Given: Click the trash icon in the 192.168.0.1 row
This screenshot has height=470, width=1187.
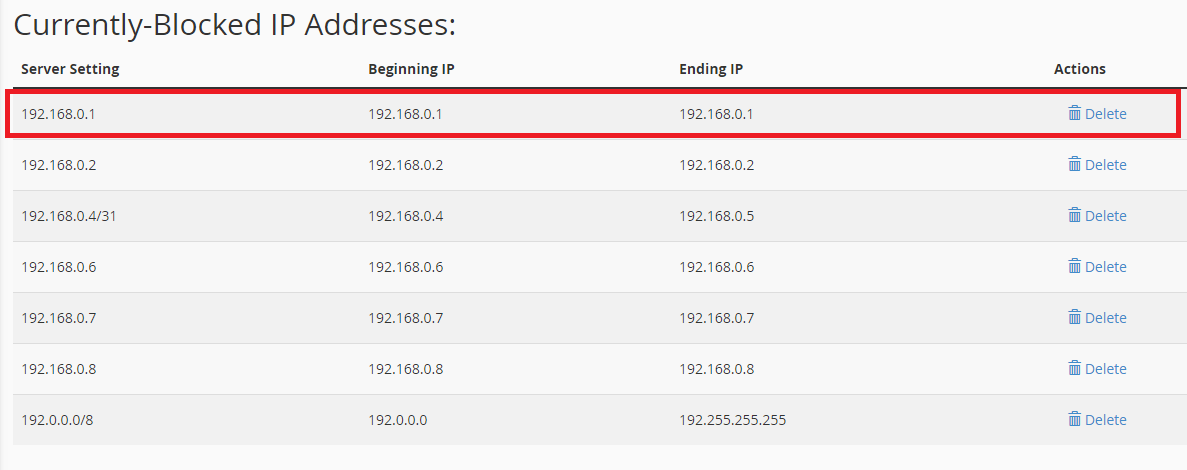Looking at the screenshot, I should 1075,113.
